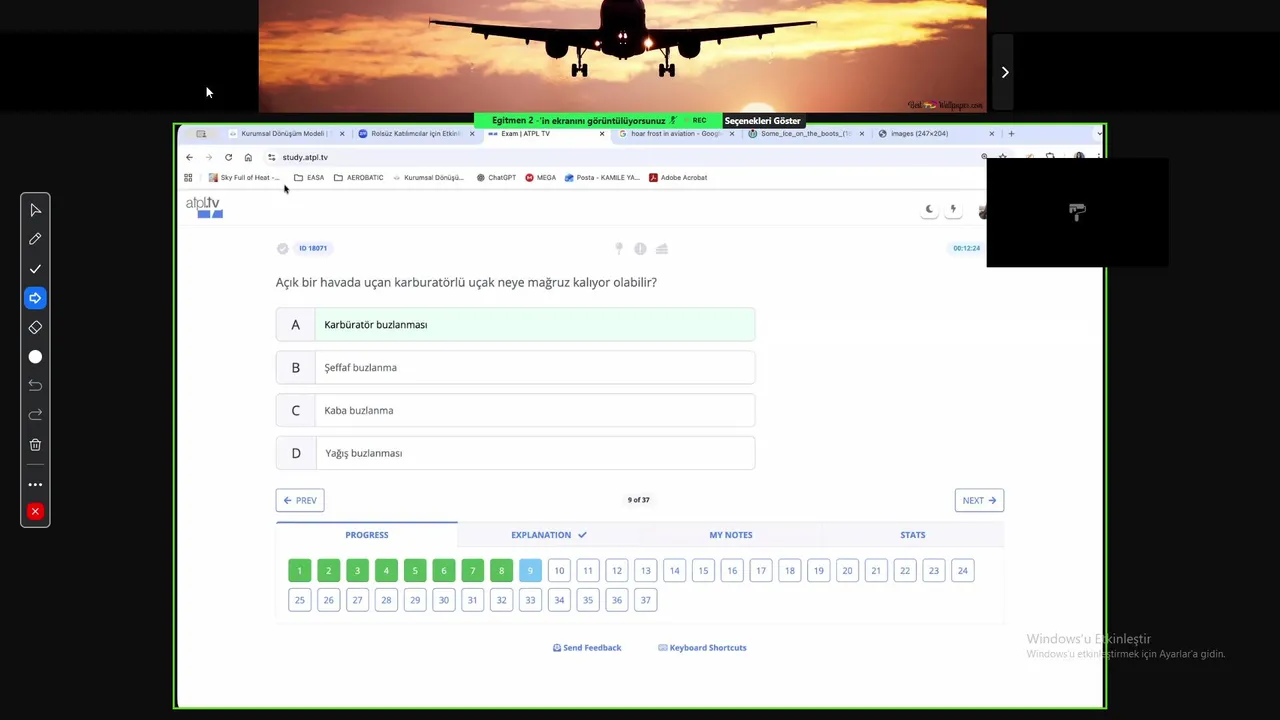This screenshot has height=720, width=1280.
Task: Go to next question with NEXT
Action: [979, 500]
